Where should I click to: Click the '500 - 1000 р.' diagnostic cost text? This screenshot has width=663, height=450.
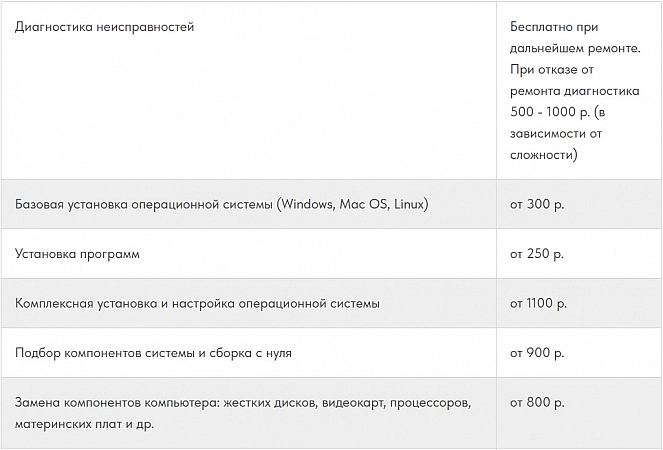pyautogui.click(x=550, y=112)
